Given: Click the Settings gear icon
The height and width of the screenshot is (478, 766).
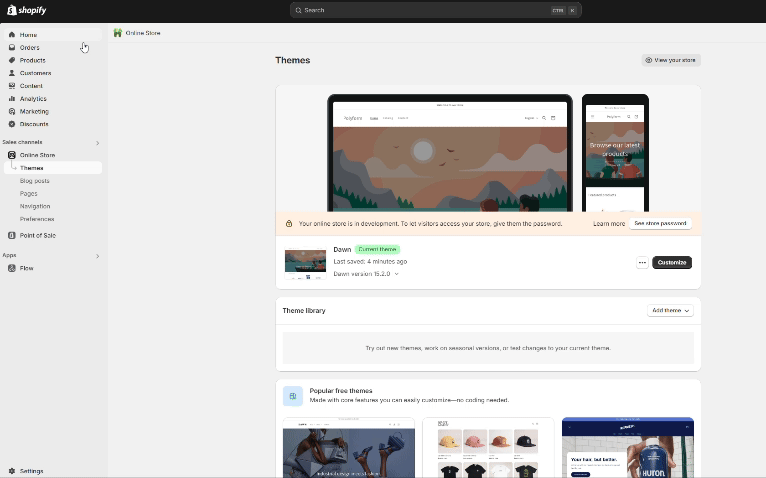Looking at the screenshot, I should point(12,471).
